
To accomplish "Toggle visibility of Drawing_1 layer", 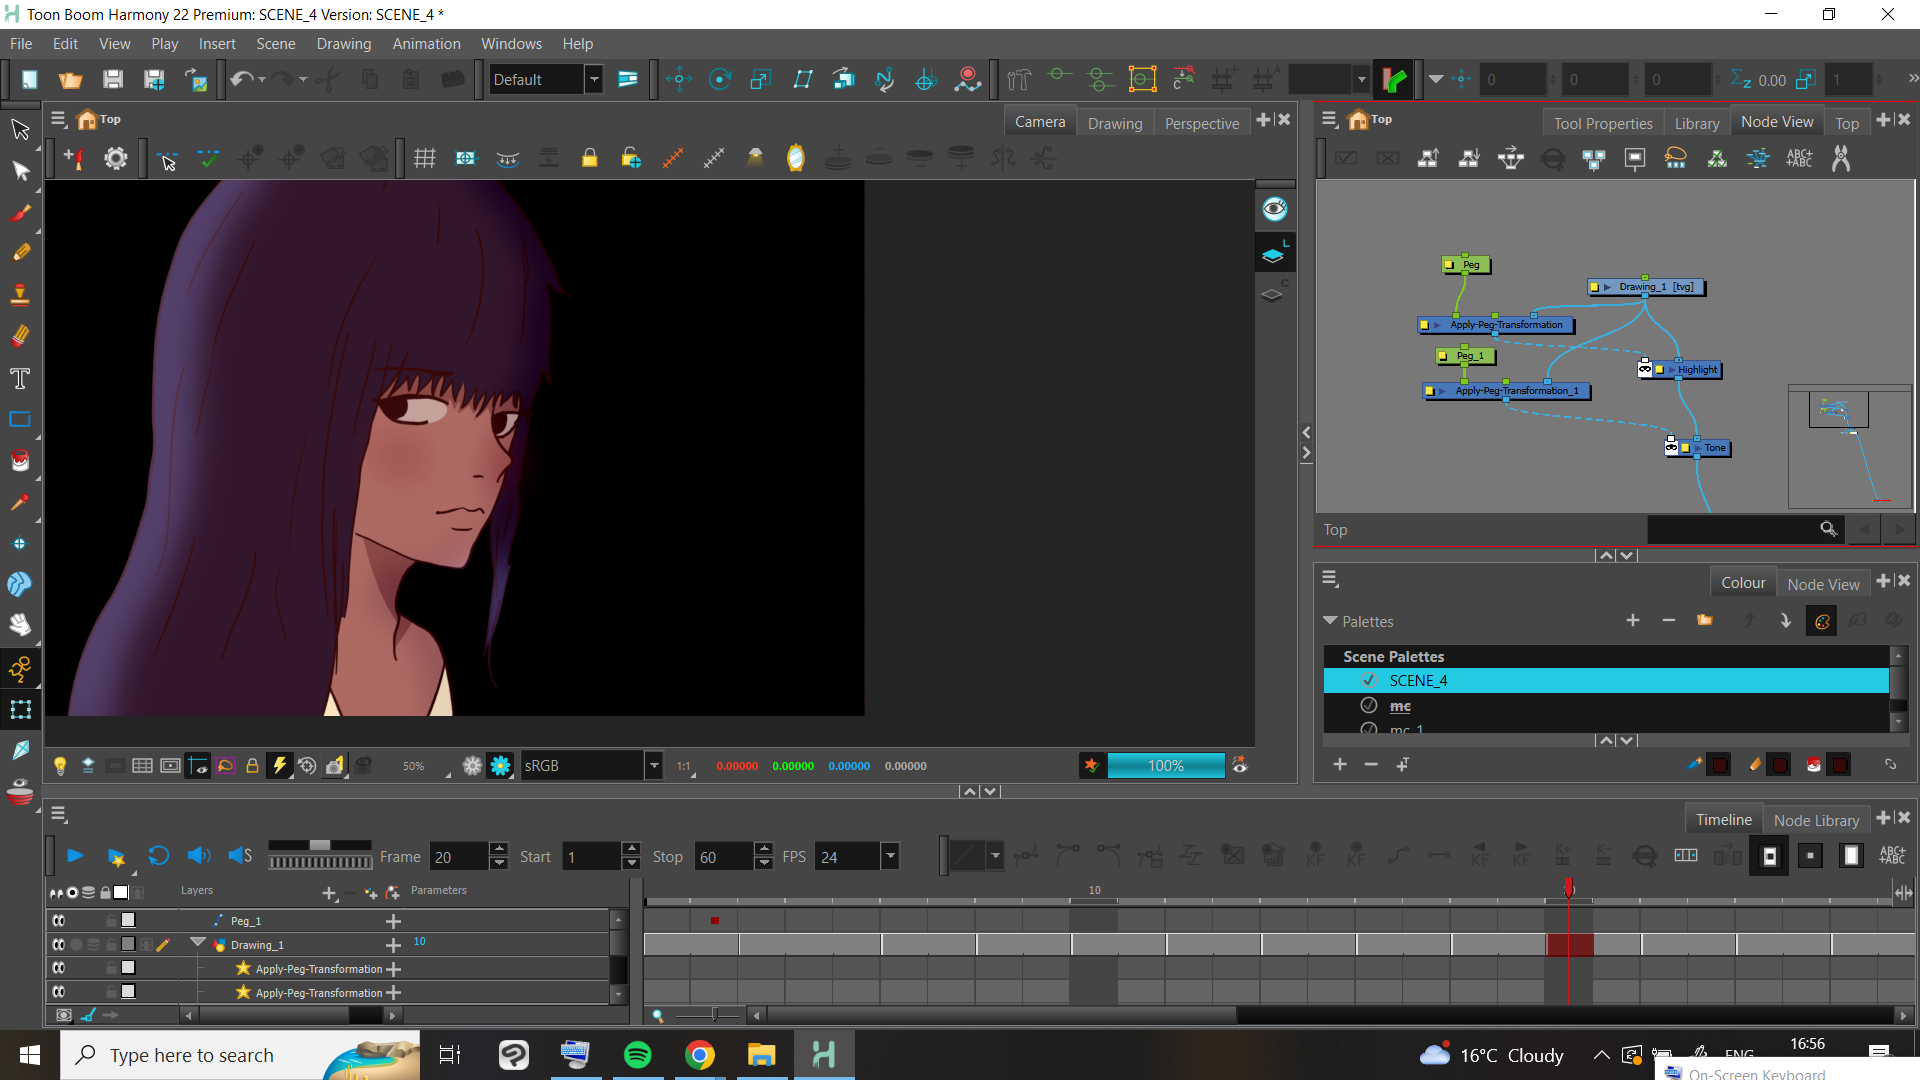I will pos(59,944).
